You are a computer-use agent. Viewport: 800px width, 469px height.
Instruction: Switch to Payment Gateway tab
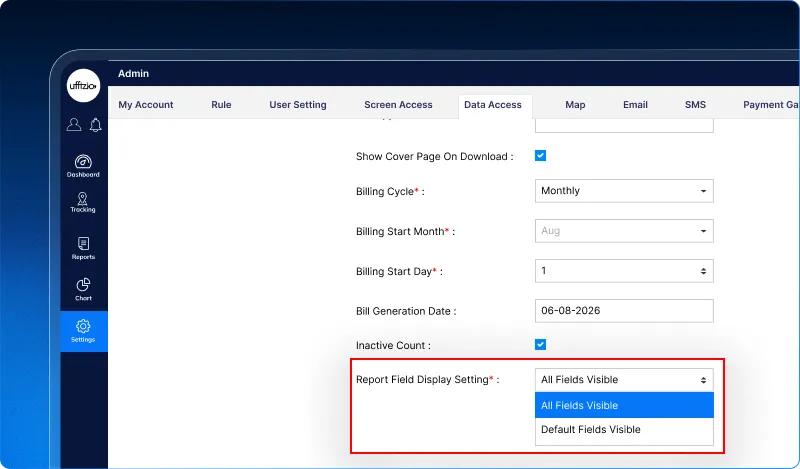[771, 105]
